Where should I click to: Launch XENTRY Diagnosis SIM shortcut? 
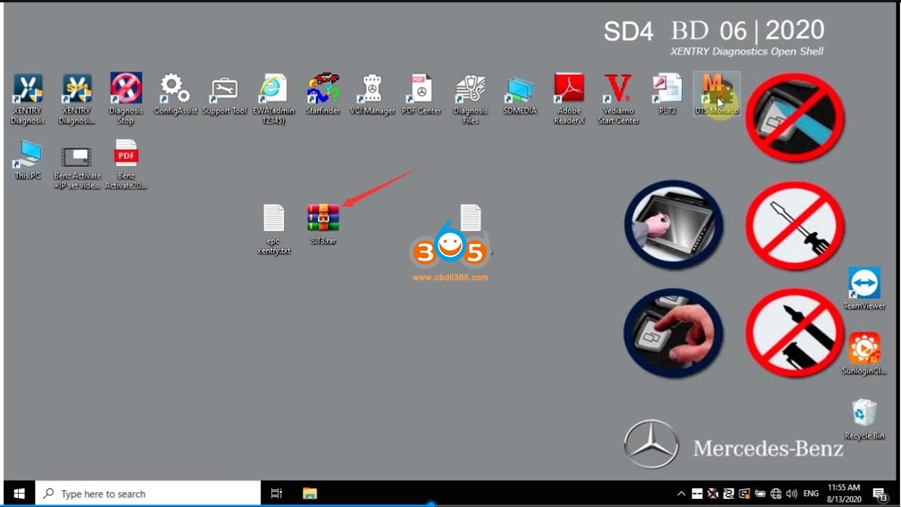[76, 99]
